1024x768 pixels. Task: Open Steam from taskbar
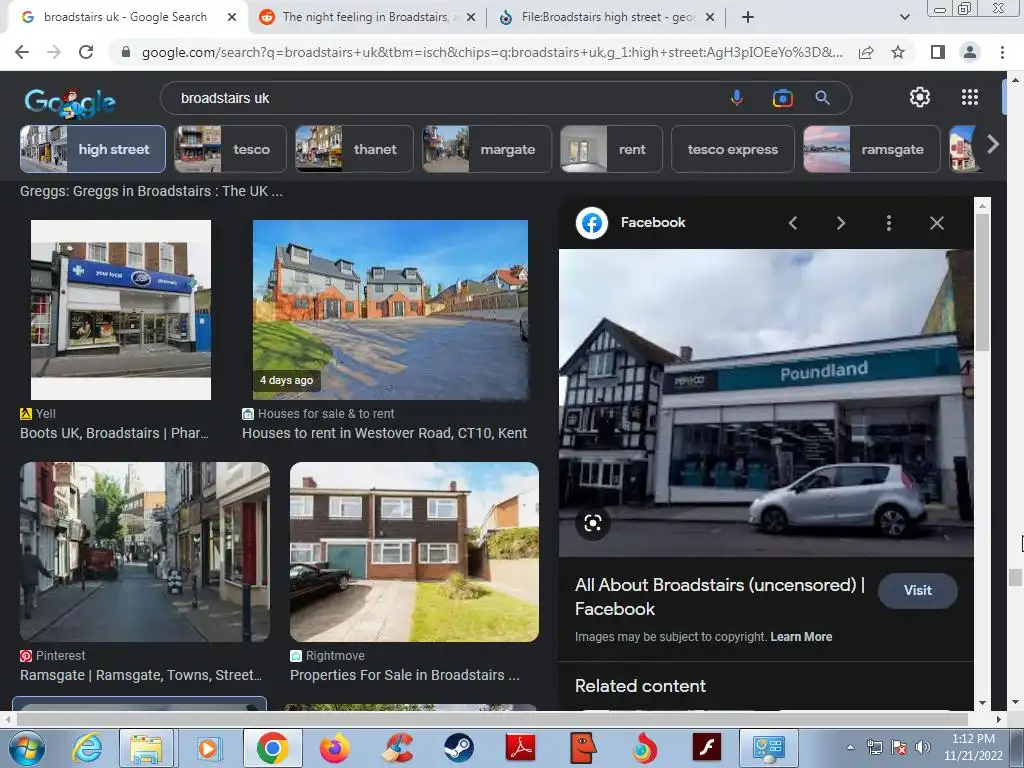459,748
